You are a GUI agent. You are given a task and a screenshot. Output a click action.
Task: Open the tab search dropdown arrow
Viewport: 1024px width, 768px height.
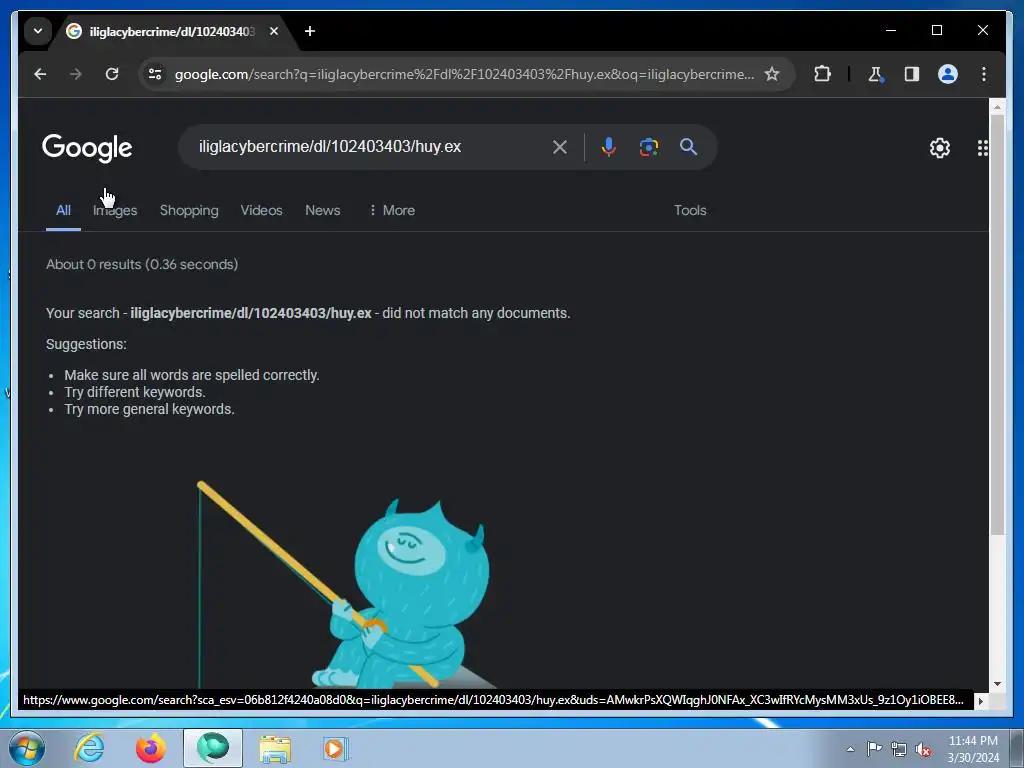(x=38, y=31)
